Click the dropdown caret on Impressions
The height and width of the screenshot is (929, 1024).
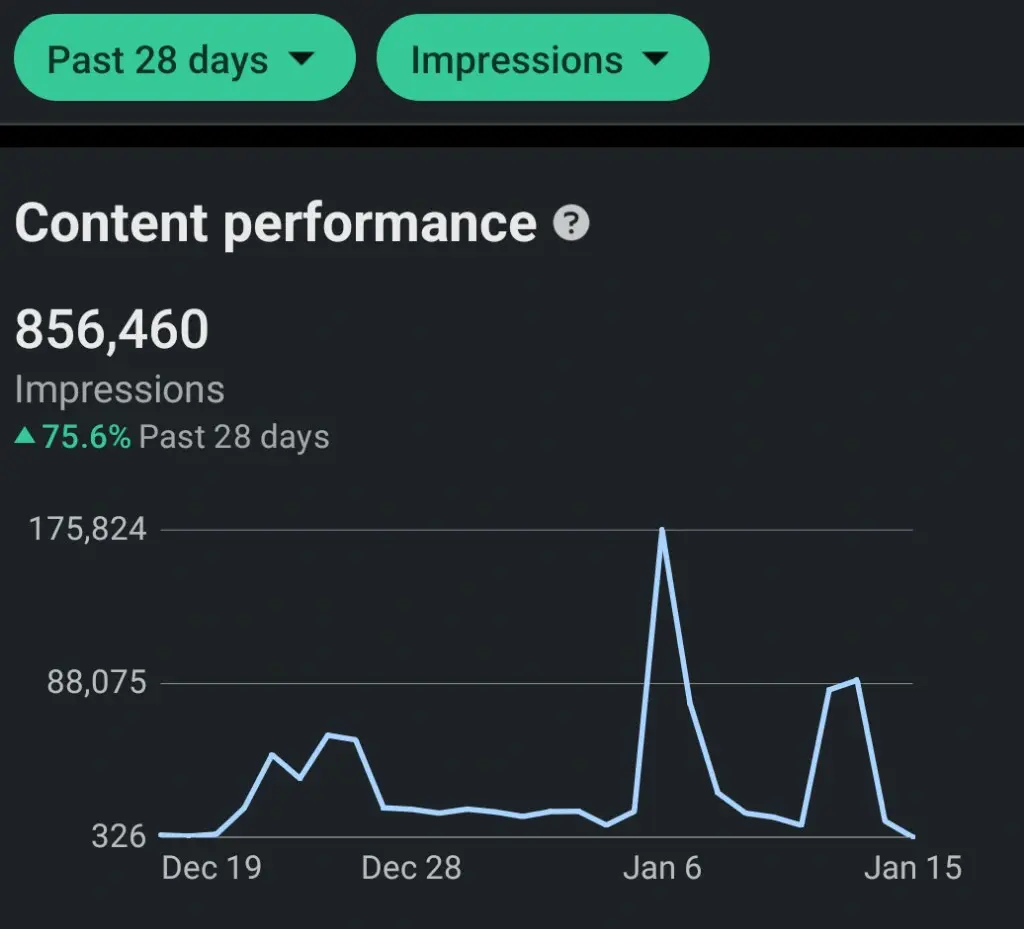click(x=655, y=59)
